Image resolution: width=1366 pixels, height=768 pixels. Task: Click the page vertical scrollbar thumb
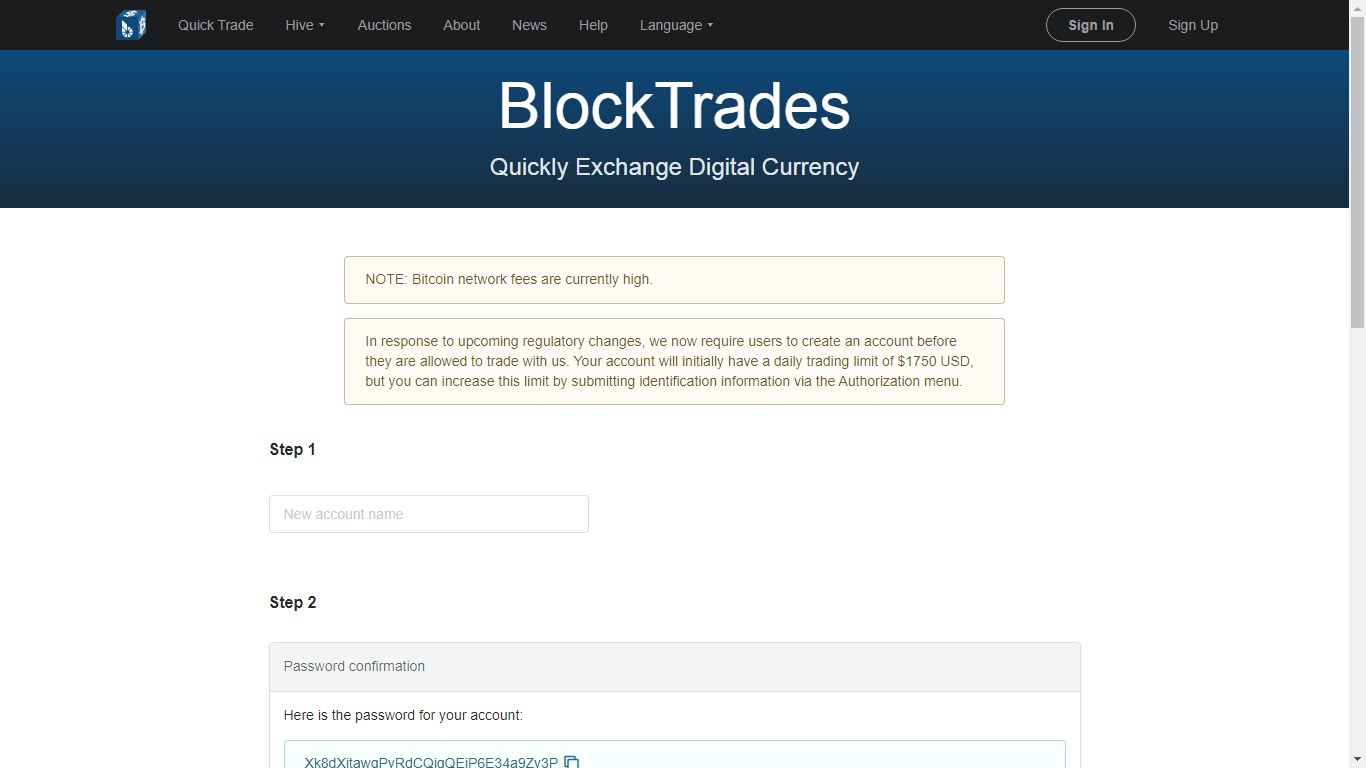point(1357,173)
